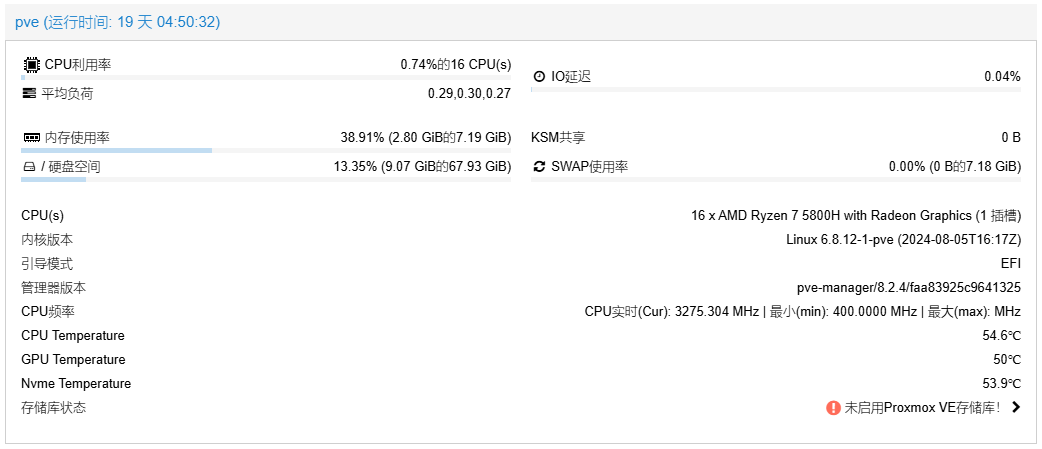
Task: Click the refresh icon beside SWAP使用率
Action: point(539,167)
